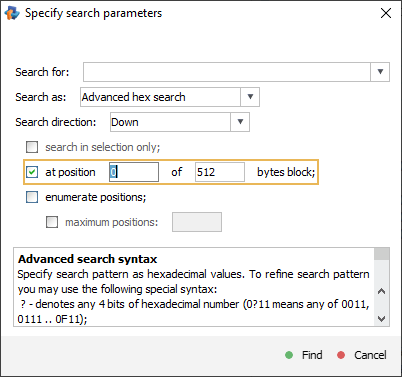Screen dimensions: 402x377
Task: Click the 'search in selection only;' label
Action: (103, 147)
